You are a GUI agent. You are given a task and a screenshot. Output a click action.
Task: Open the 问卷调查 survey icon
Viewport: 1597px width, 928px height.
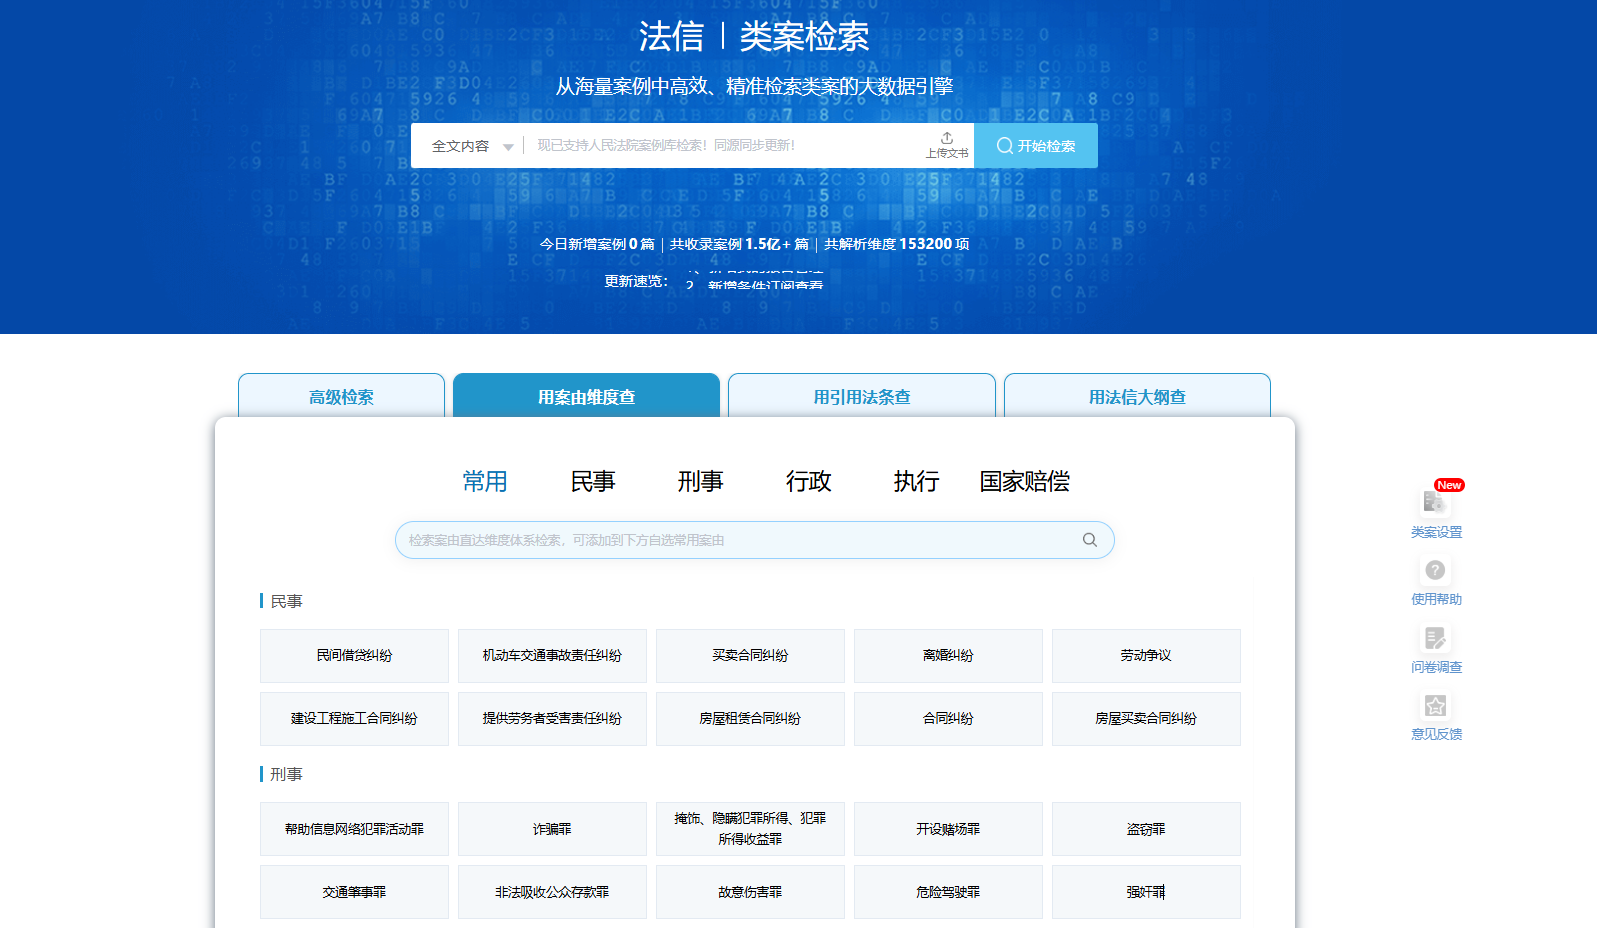click(1436, 638)
